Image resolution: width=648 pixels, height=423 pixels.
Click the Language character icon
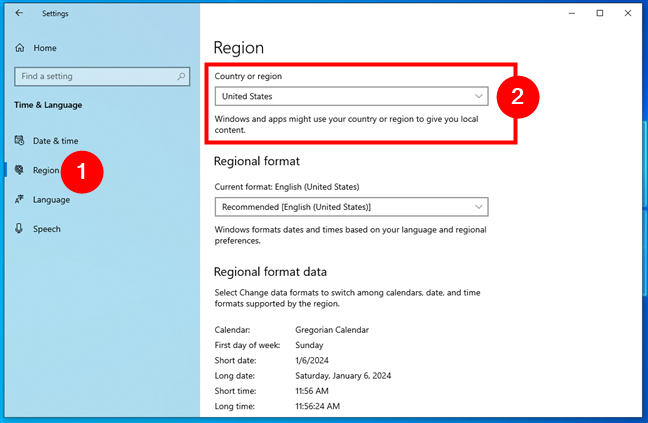(19, 199)
